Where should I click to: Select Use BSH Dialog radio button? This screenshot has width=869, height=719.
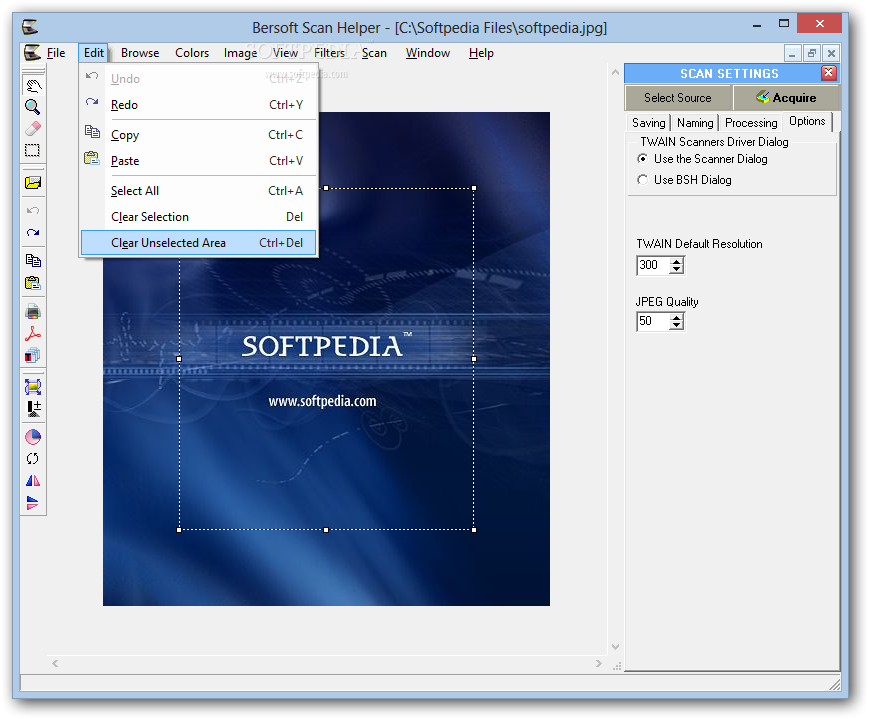(642, 180)
